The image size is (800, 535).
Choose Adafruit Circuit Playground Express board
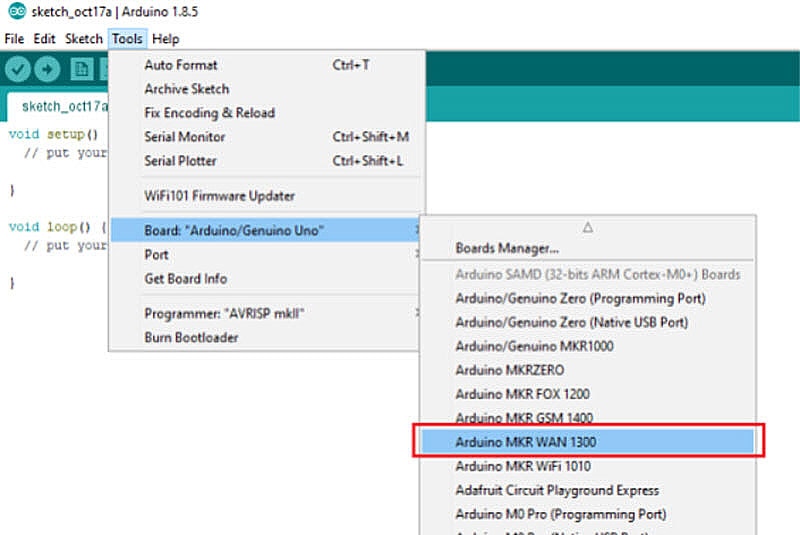(x=557, y=490)
